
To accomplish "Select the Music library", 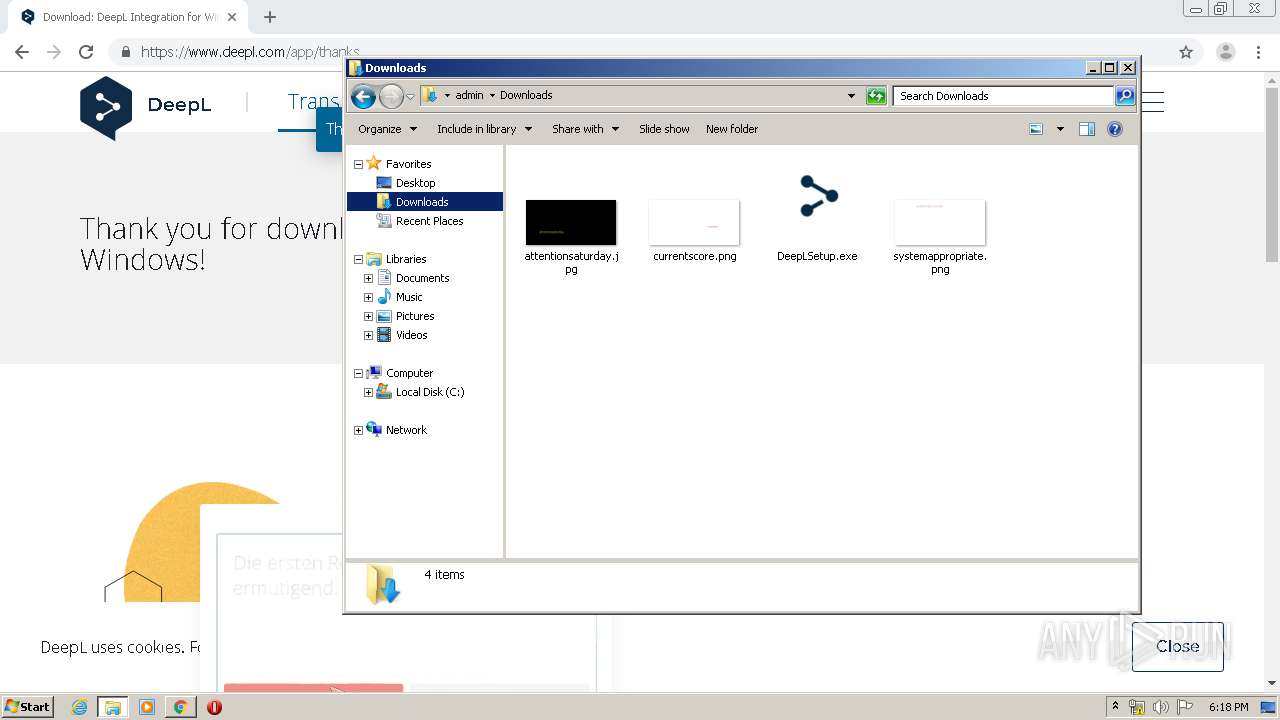I will (x=409, y=297).
